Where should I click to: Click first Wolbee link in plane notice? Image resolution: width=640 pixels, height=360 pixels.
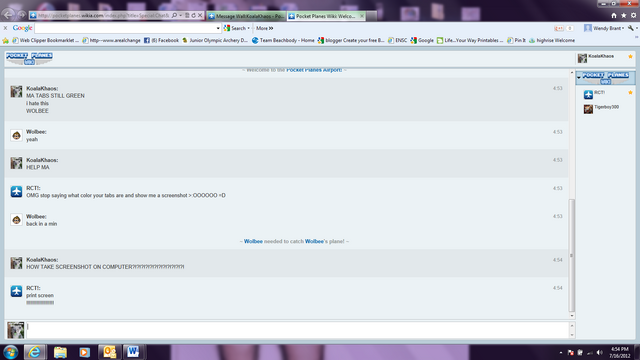pos(253,241)
